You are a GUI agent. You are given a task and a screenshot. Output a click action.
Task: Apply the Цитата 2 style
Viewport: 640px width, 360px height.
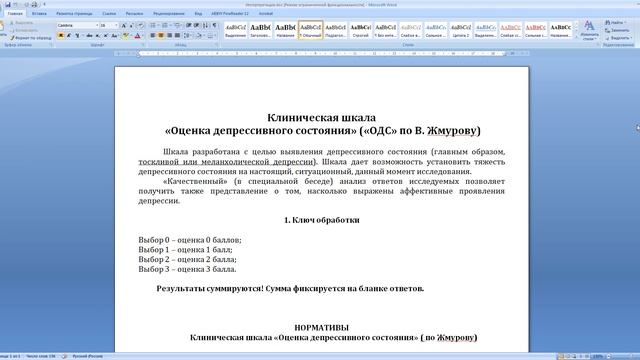(461, 30)
